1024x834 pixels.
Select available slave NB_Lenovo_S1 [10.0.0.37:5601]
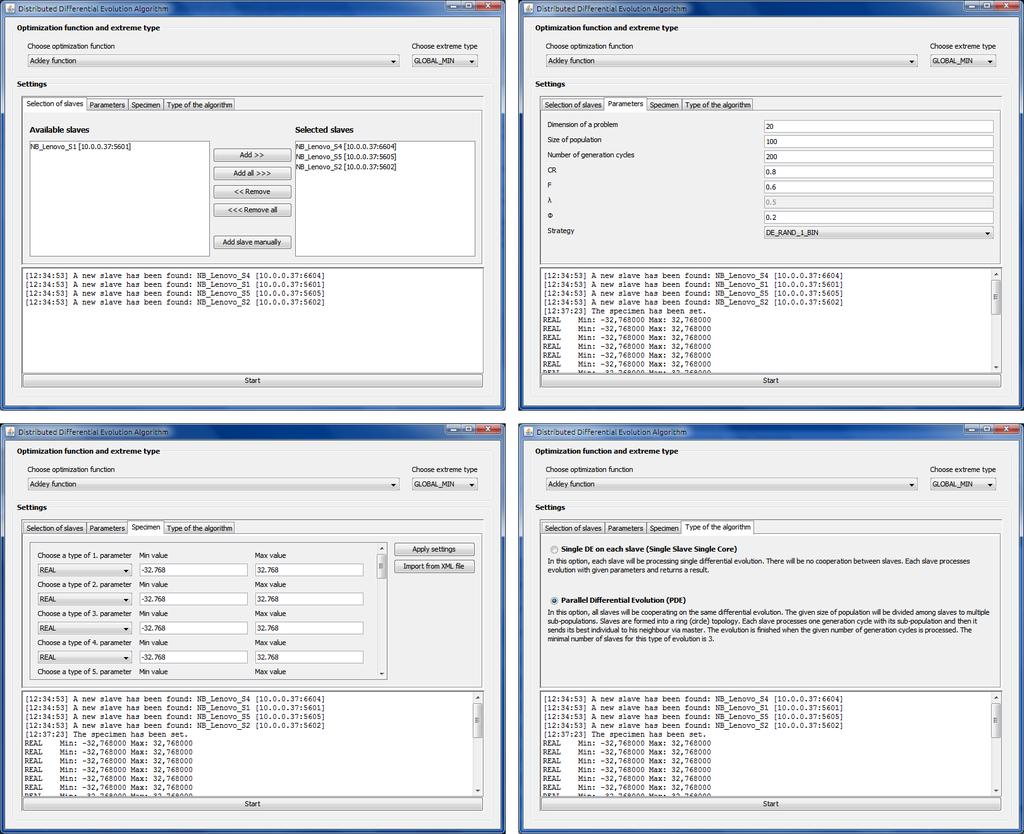[80, 147]
